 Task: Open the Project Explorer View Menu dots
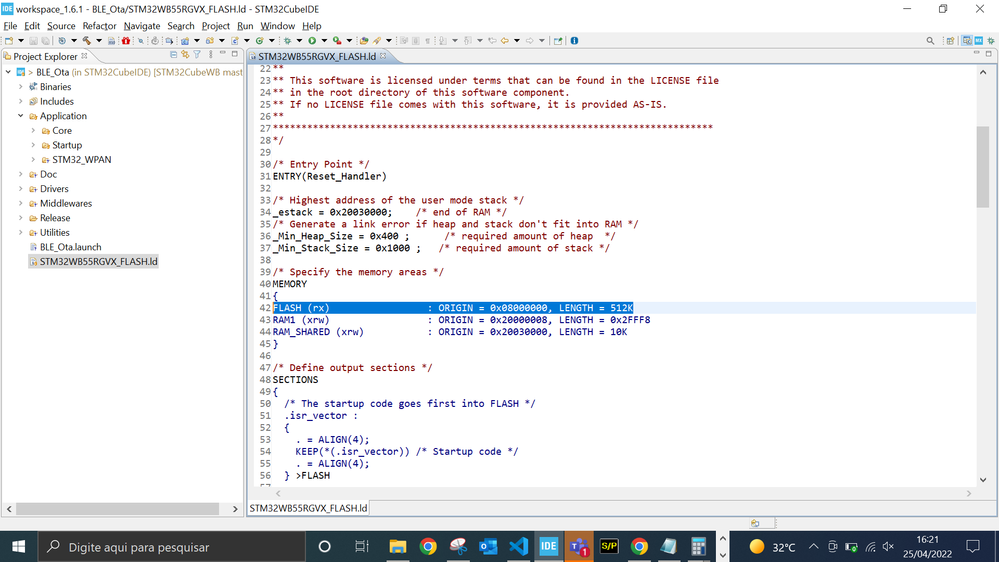(x=210, y=55)
